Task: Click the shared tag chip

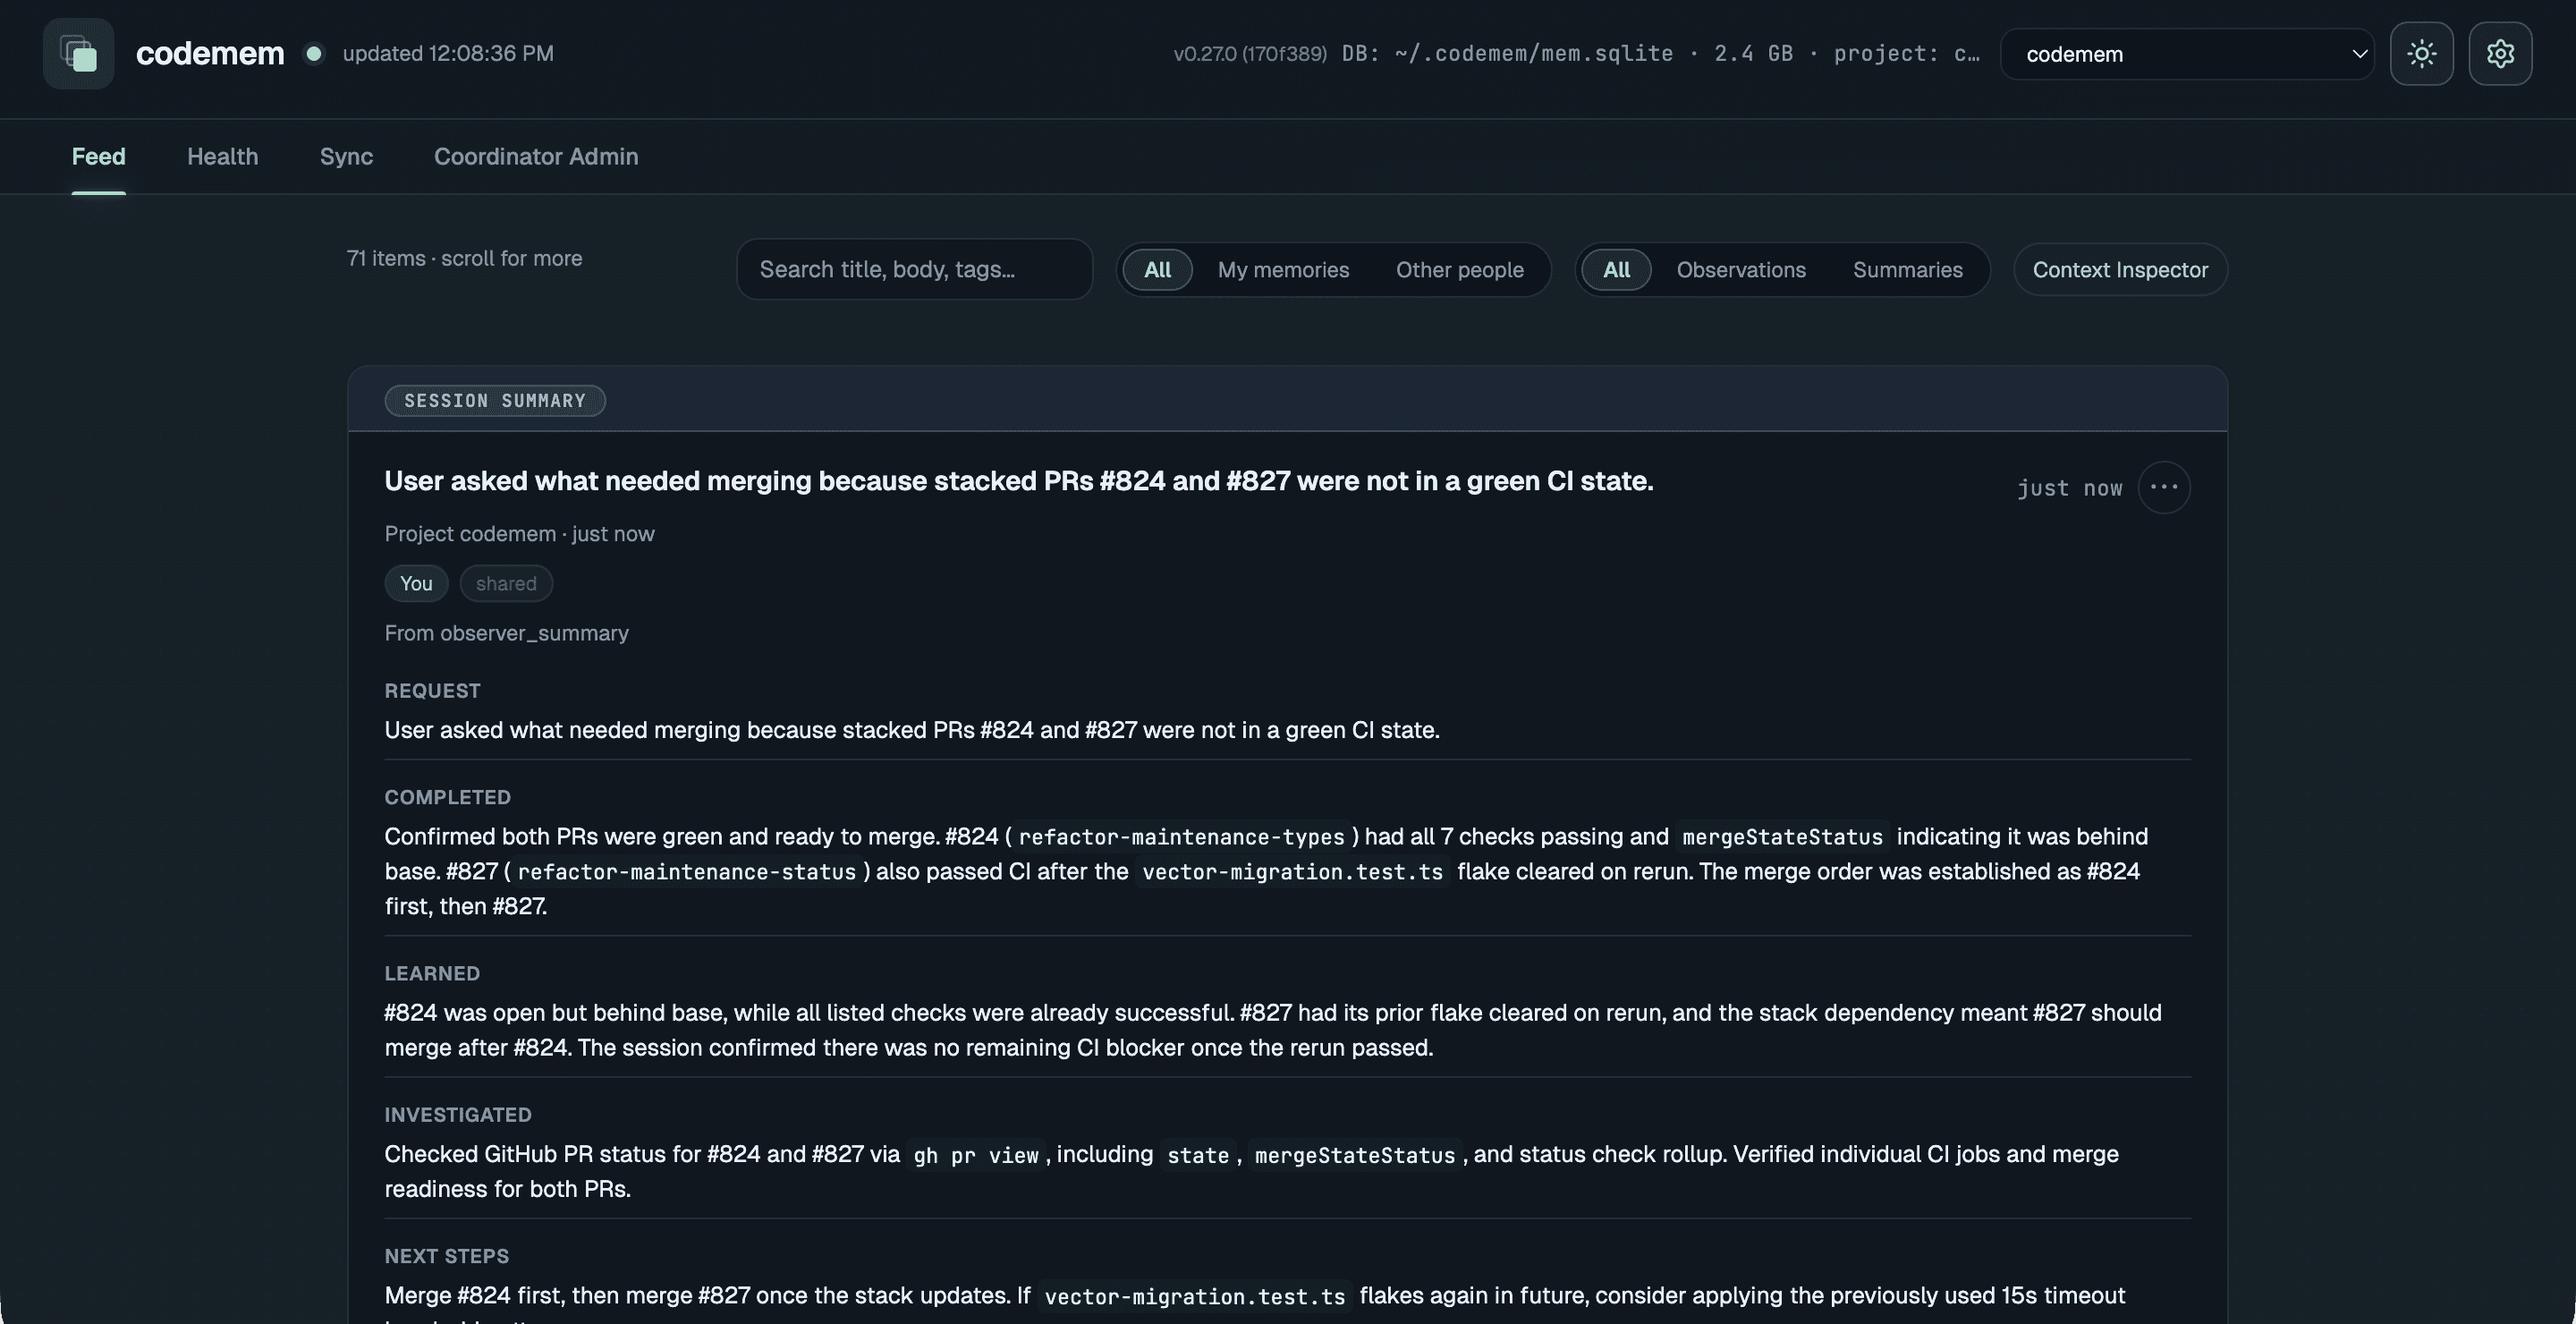Action: point(506,583)
